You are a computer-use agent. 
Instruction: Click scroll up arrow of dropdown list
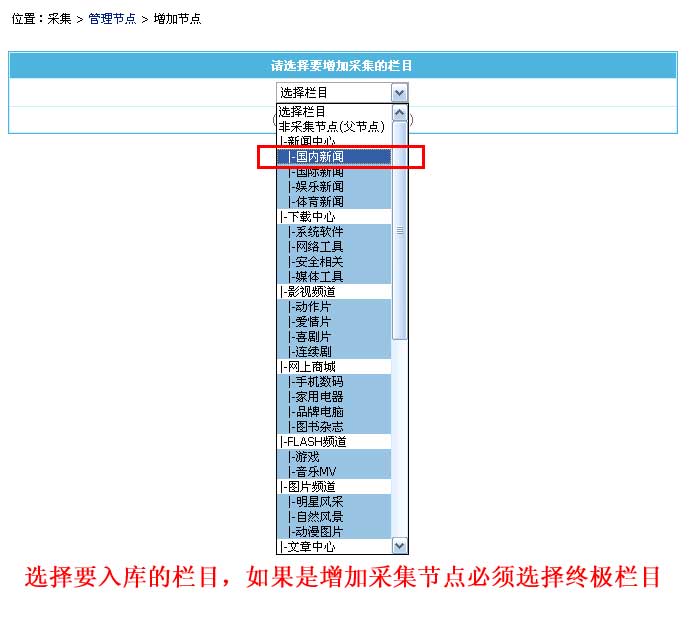pos(400,111)
